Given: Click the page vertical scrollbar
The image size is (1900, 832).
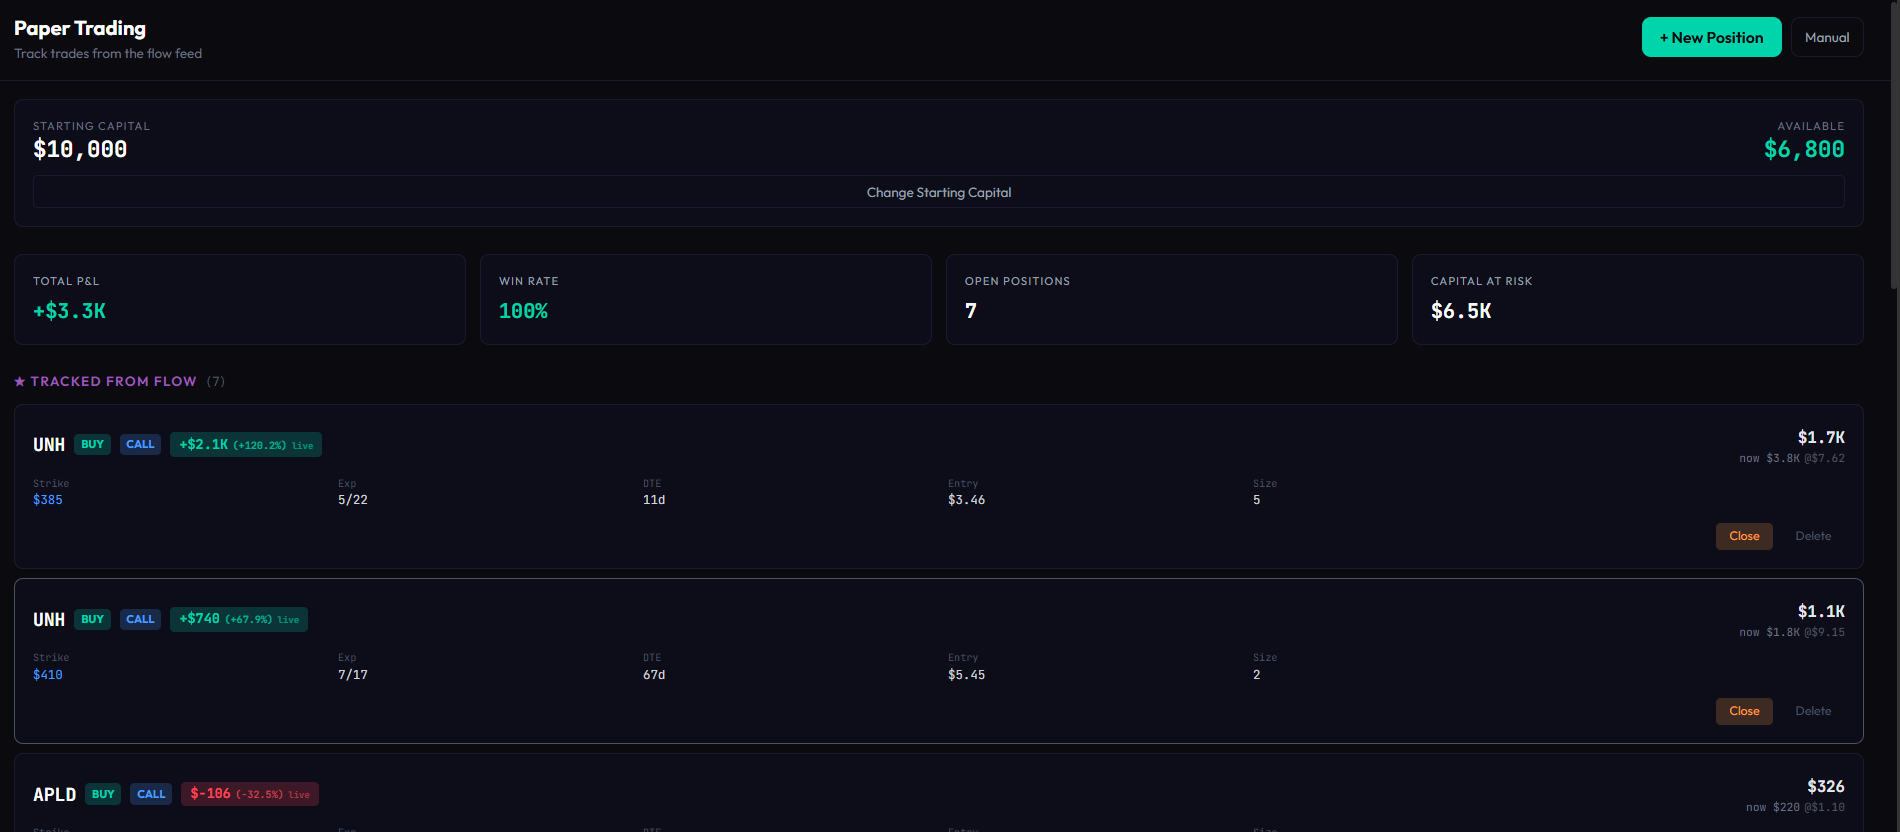Looking at the screenshot, I should coord(1894,145).
